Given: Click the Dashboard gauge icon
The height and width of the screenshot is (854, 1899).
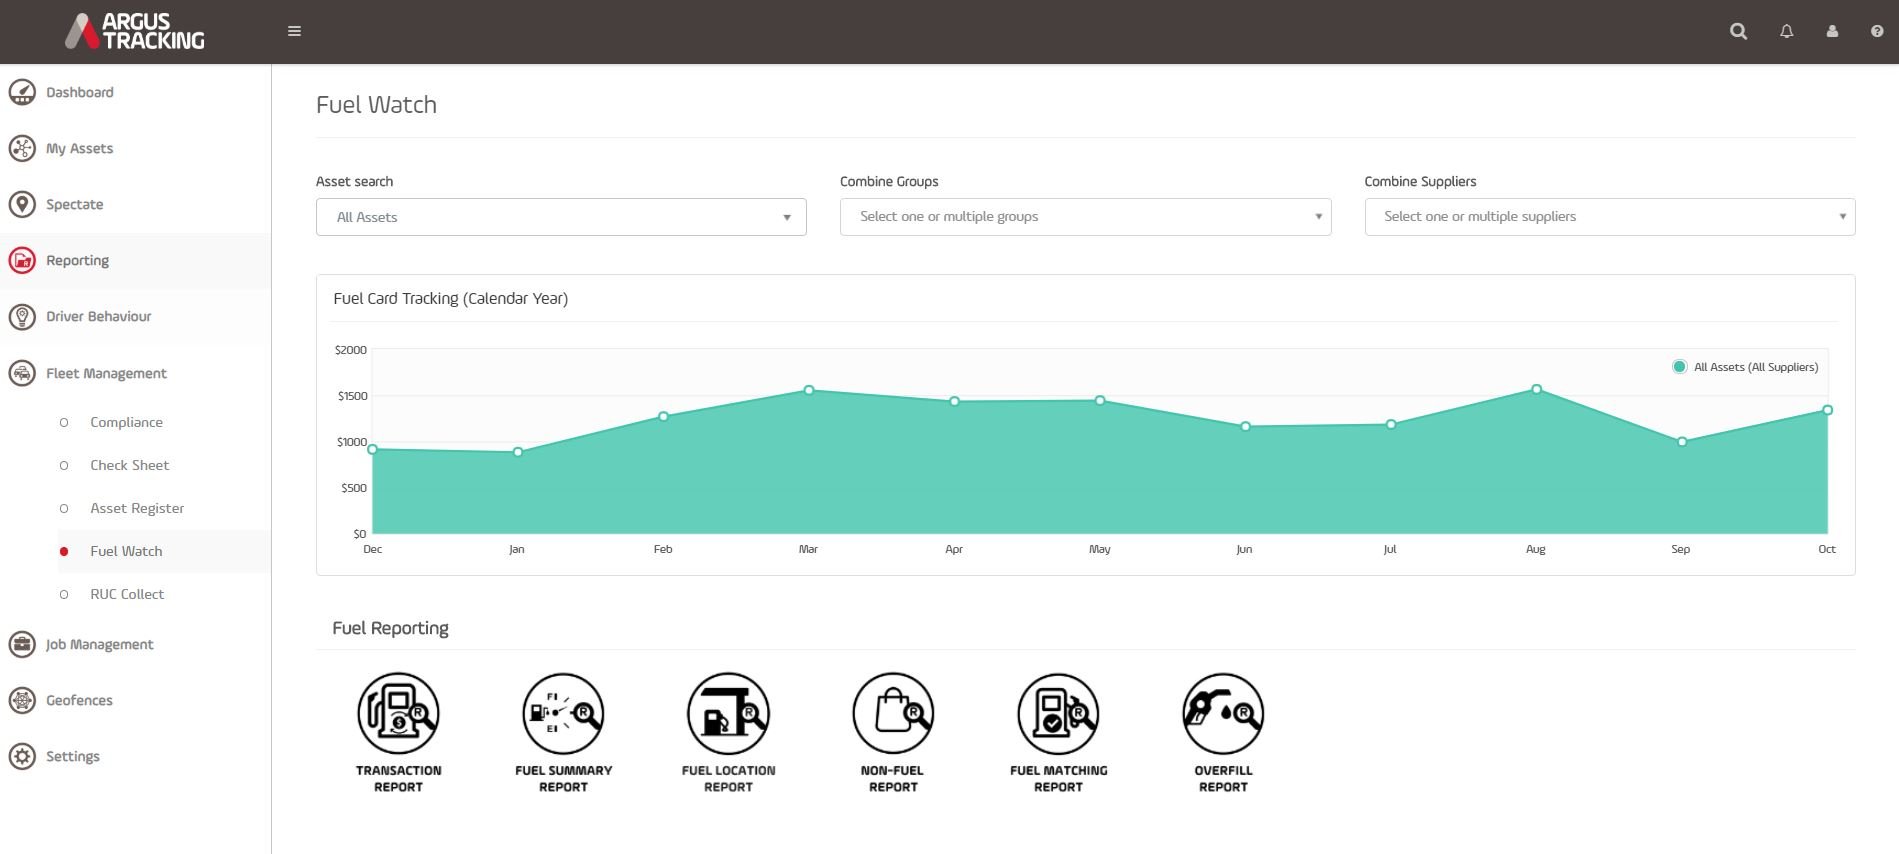Looking at the screenshot, I should [22, 92].
